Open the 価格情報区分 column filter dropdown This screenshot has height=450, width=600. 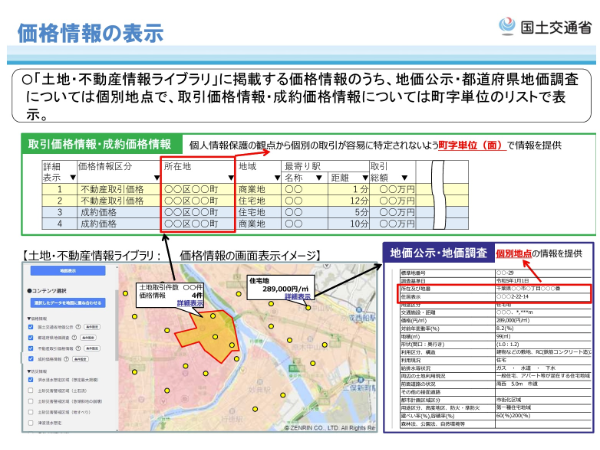153,179
